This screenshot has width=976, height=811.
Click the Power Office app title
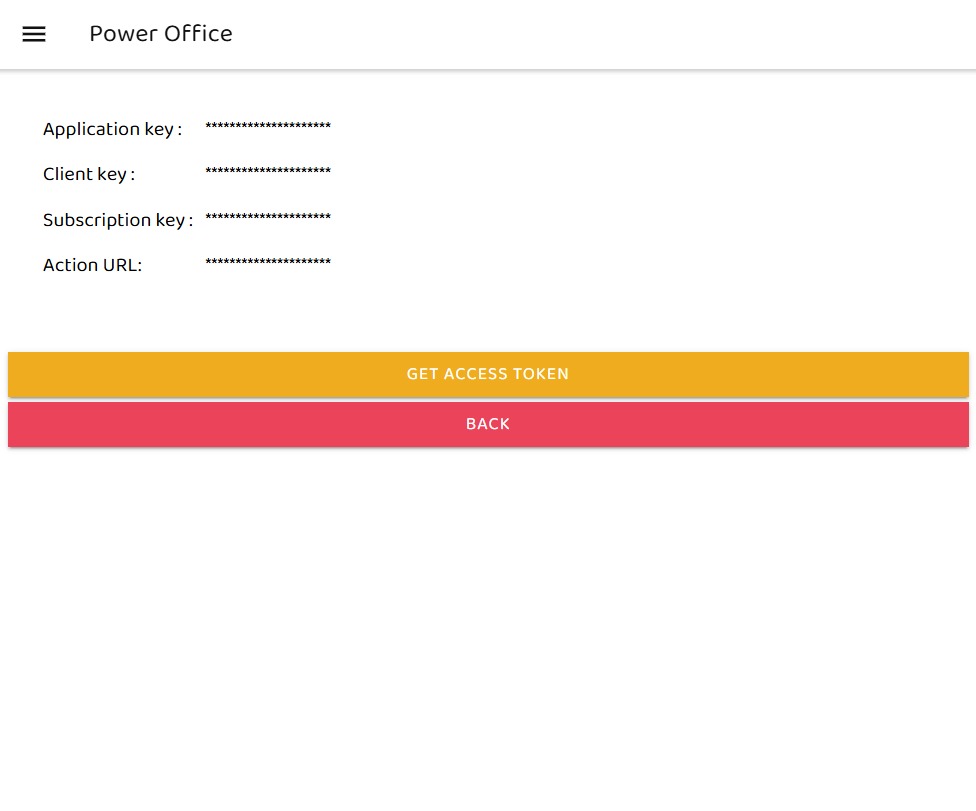pyautogui.click(x=160, y=34)
